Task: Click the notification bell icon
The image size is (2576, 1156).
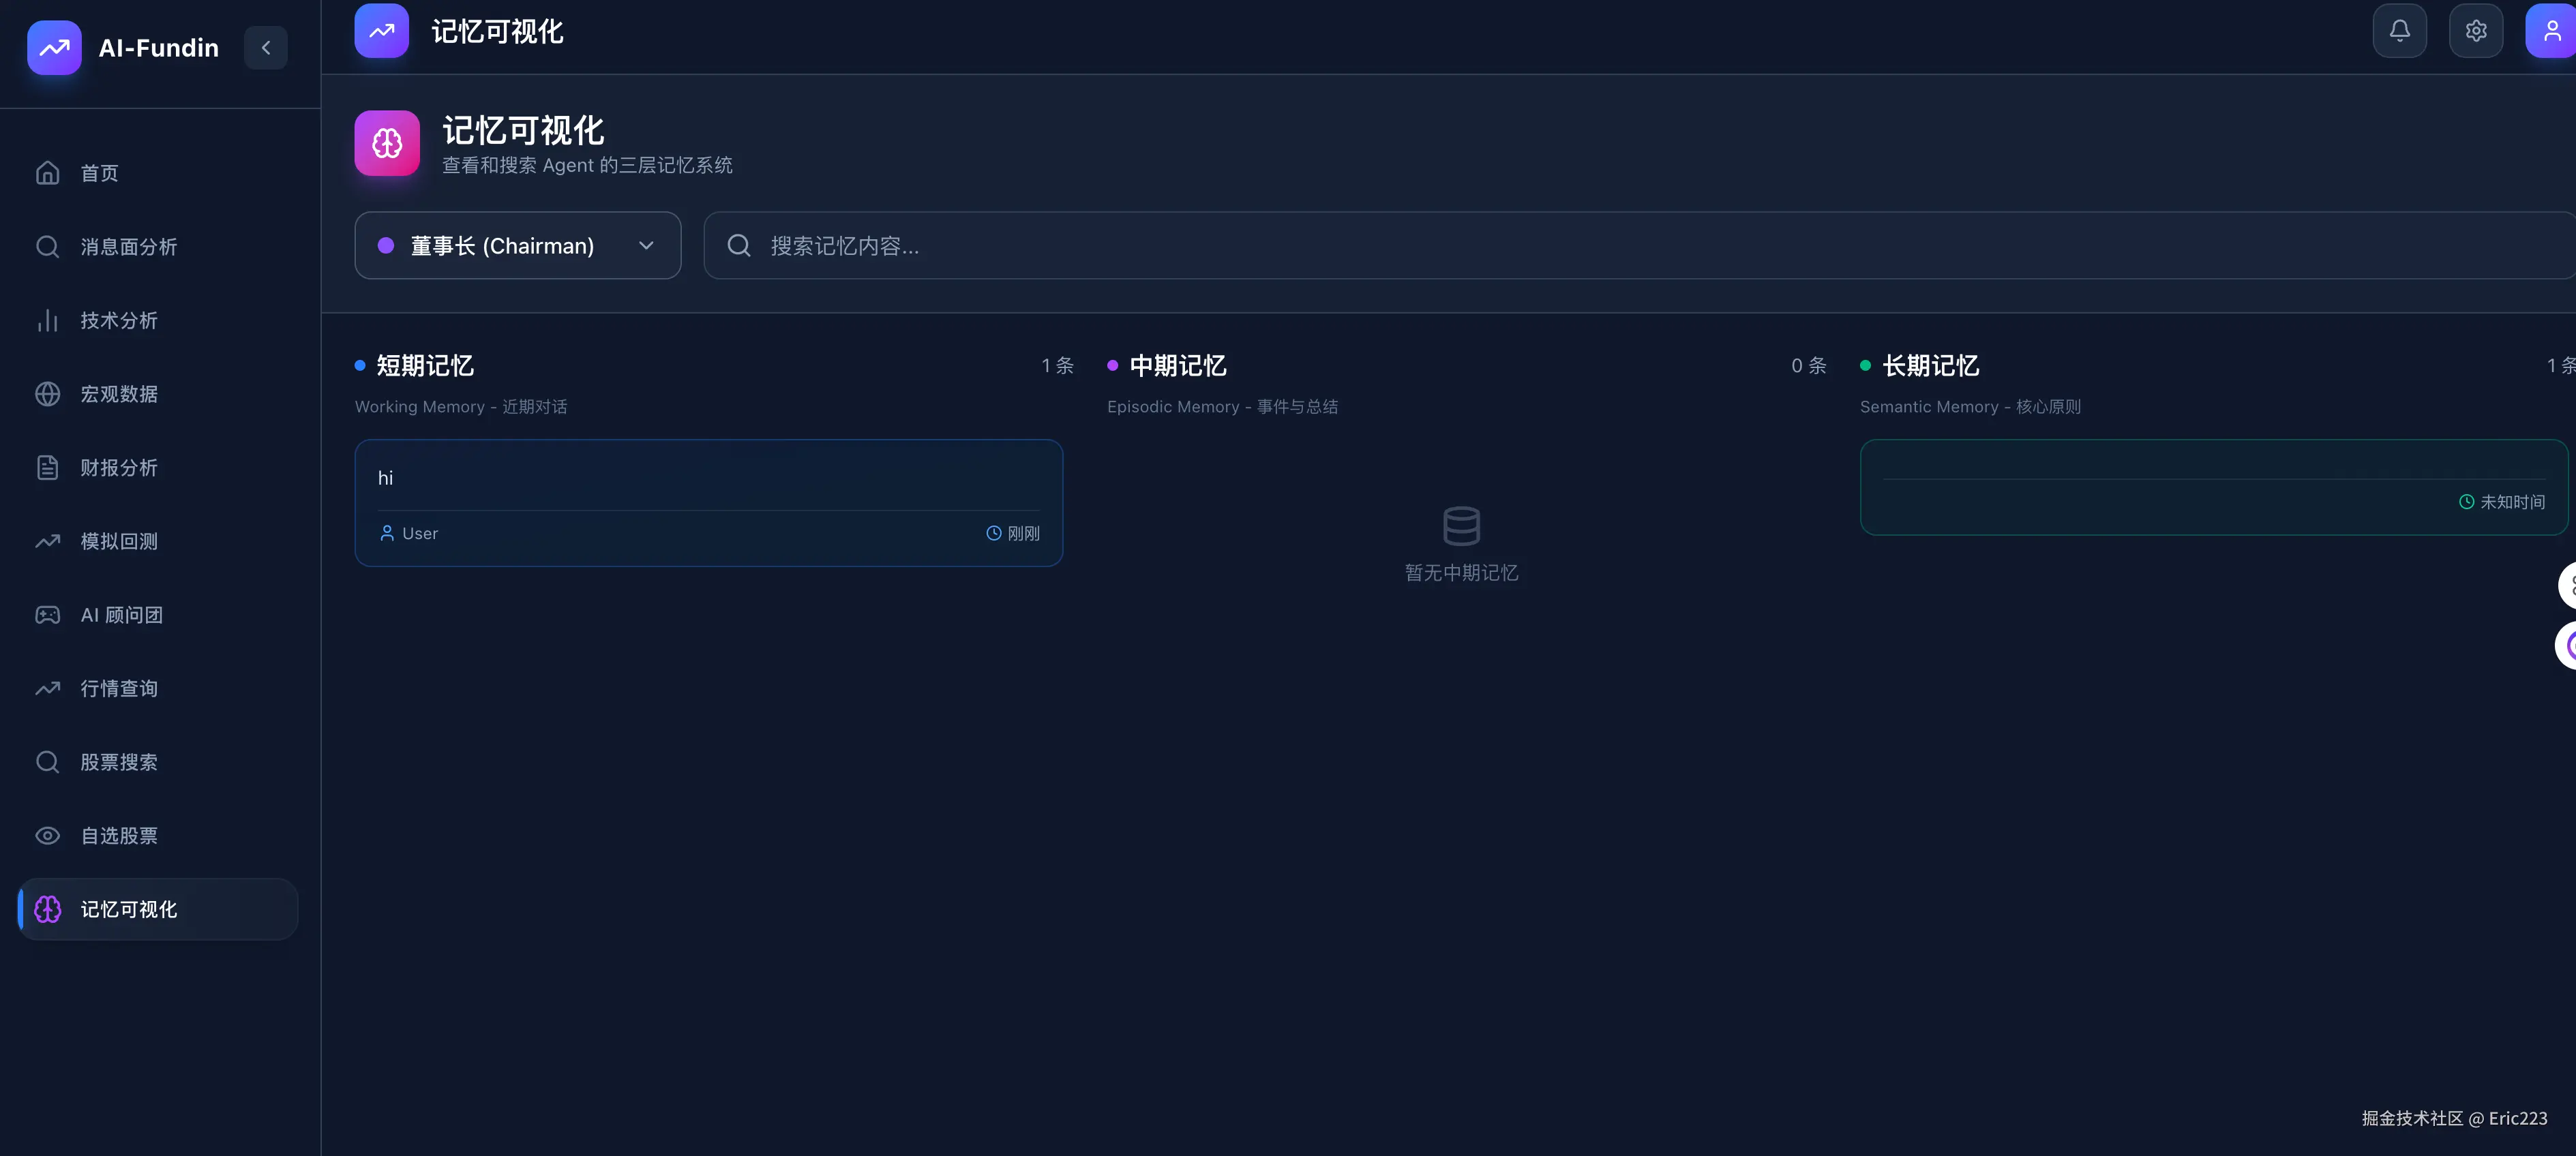Action: click(2399, 31)
